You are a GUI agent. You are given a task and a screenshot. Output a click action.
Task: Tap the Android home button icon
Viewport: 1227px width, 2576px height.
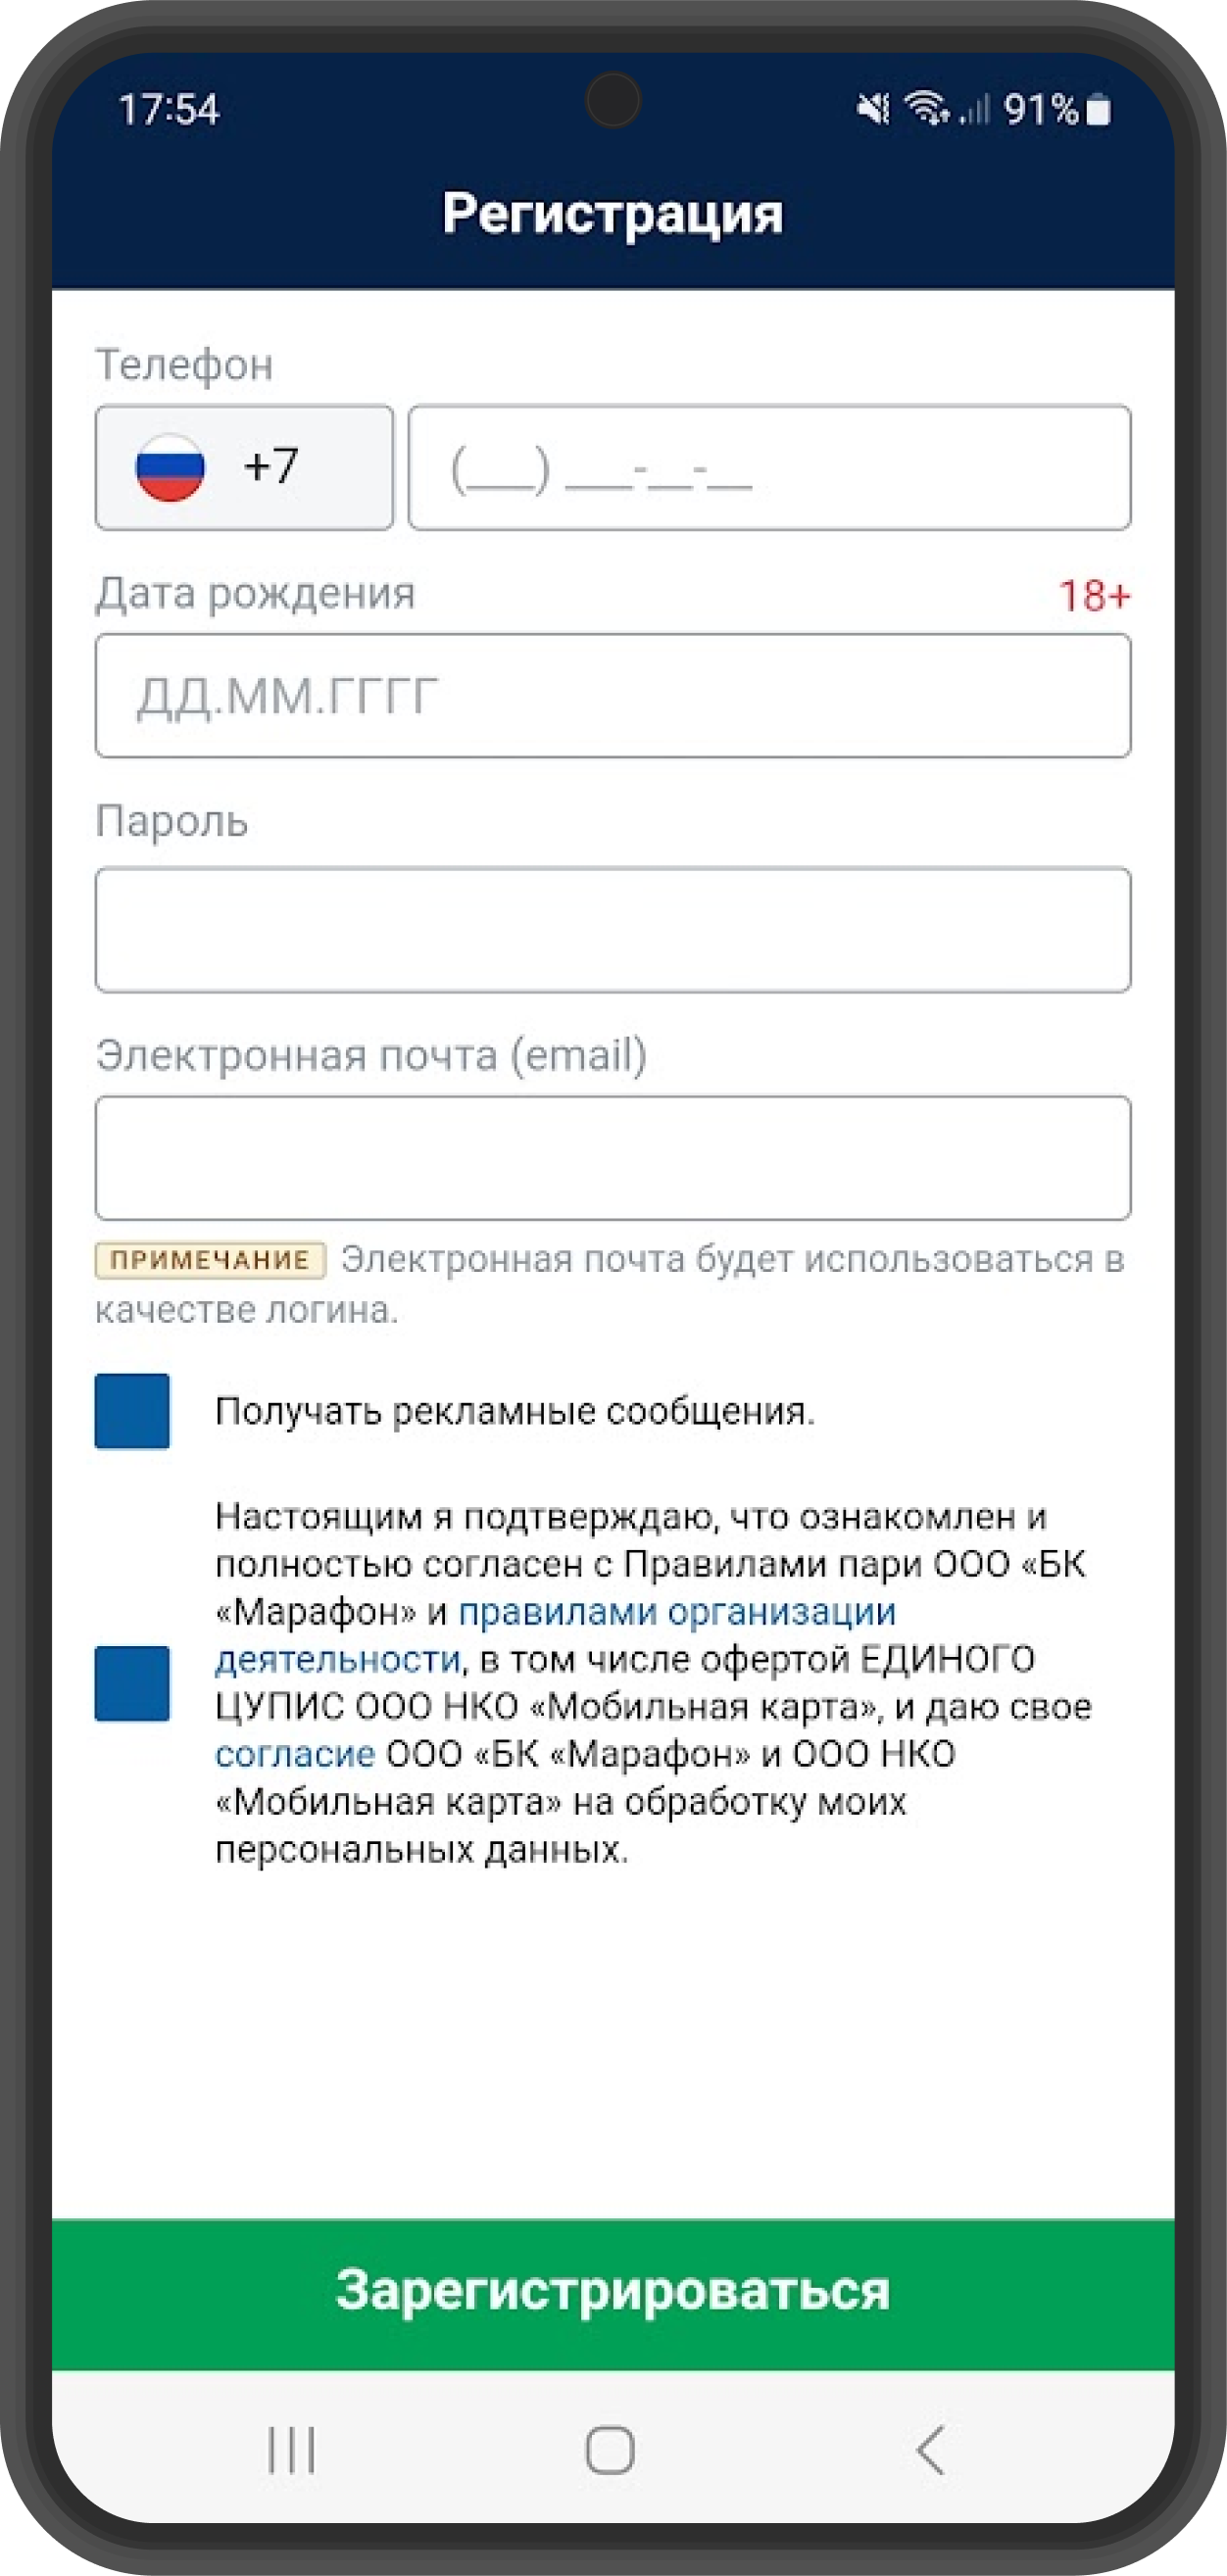point(610,2450)
